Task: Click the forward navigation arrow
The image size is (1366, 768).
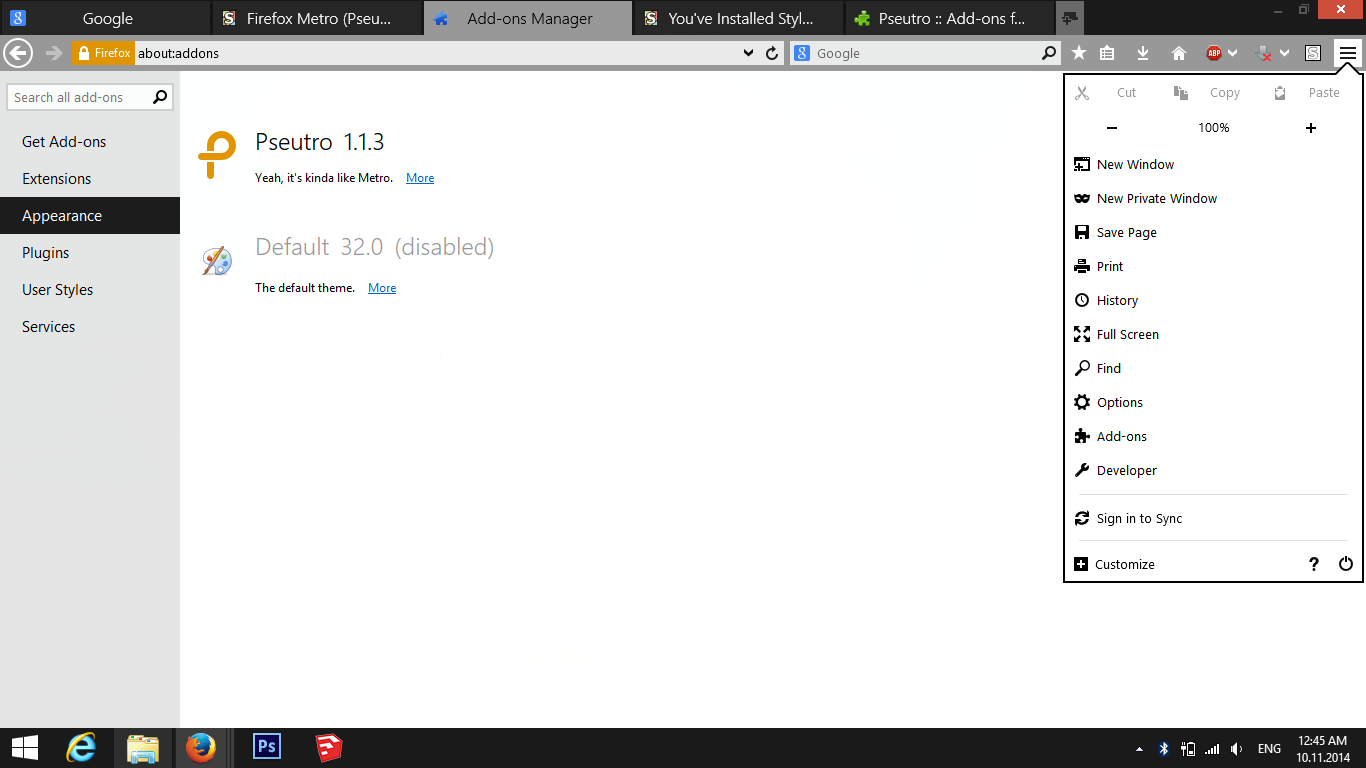Action: 54,53
